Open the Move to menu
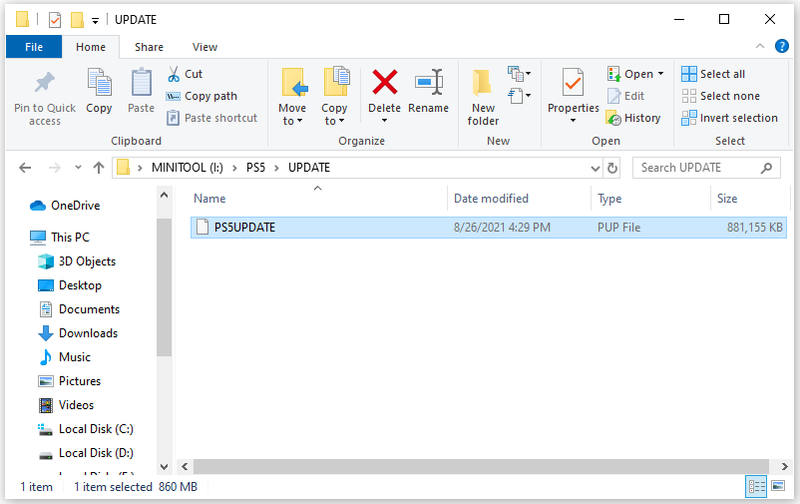The image size is (800, 504). pyautogui.click(x=292, y=97)
